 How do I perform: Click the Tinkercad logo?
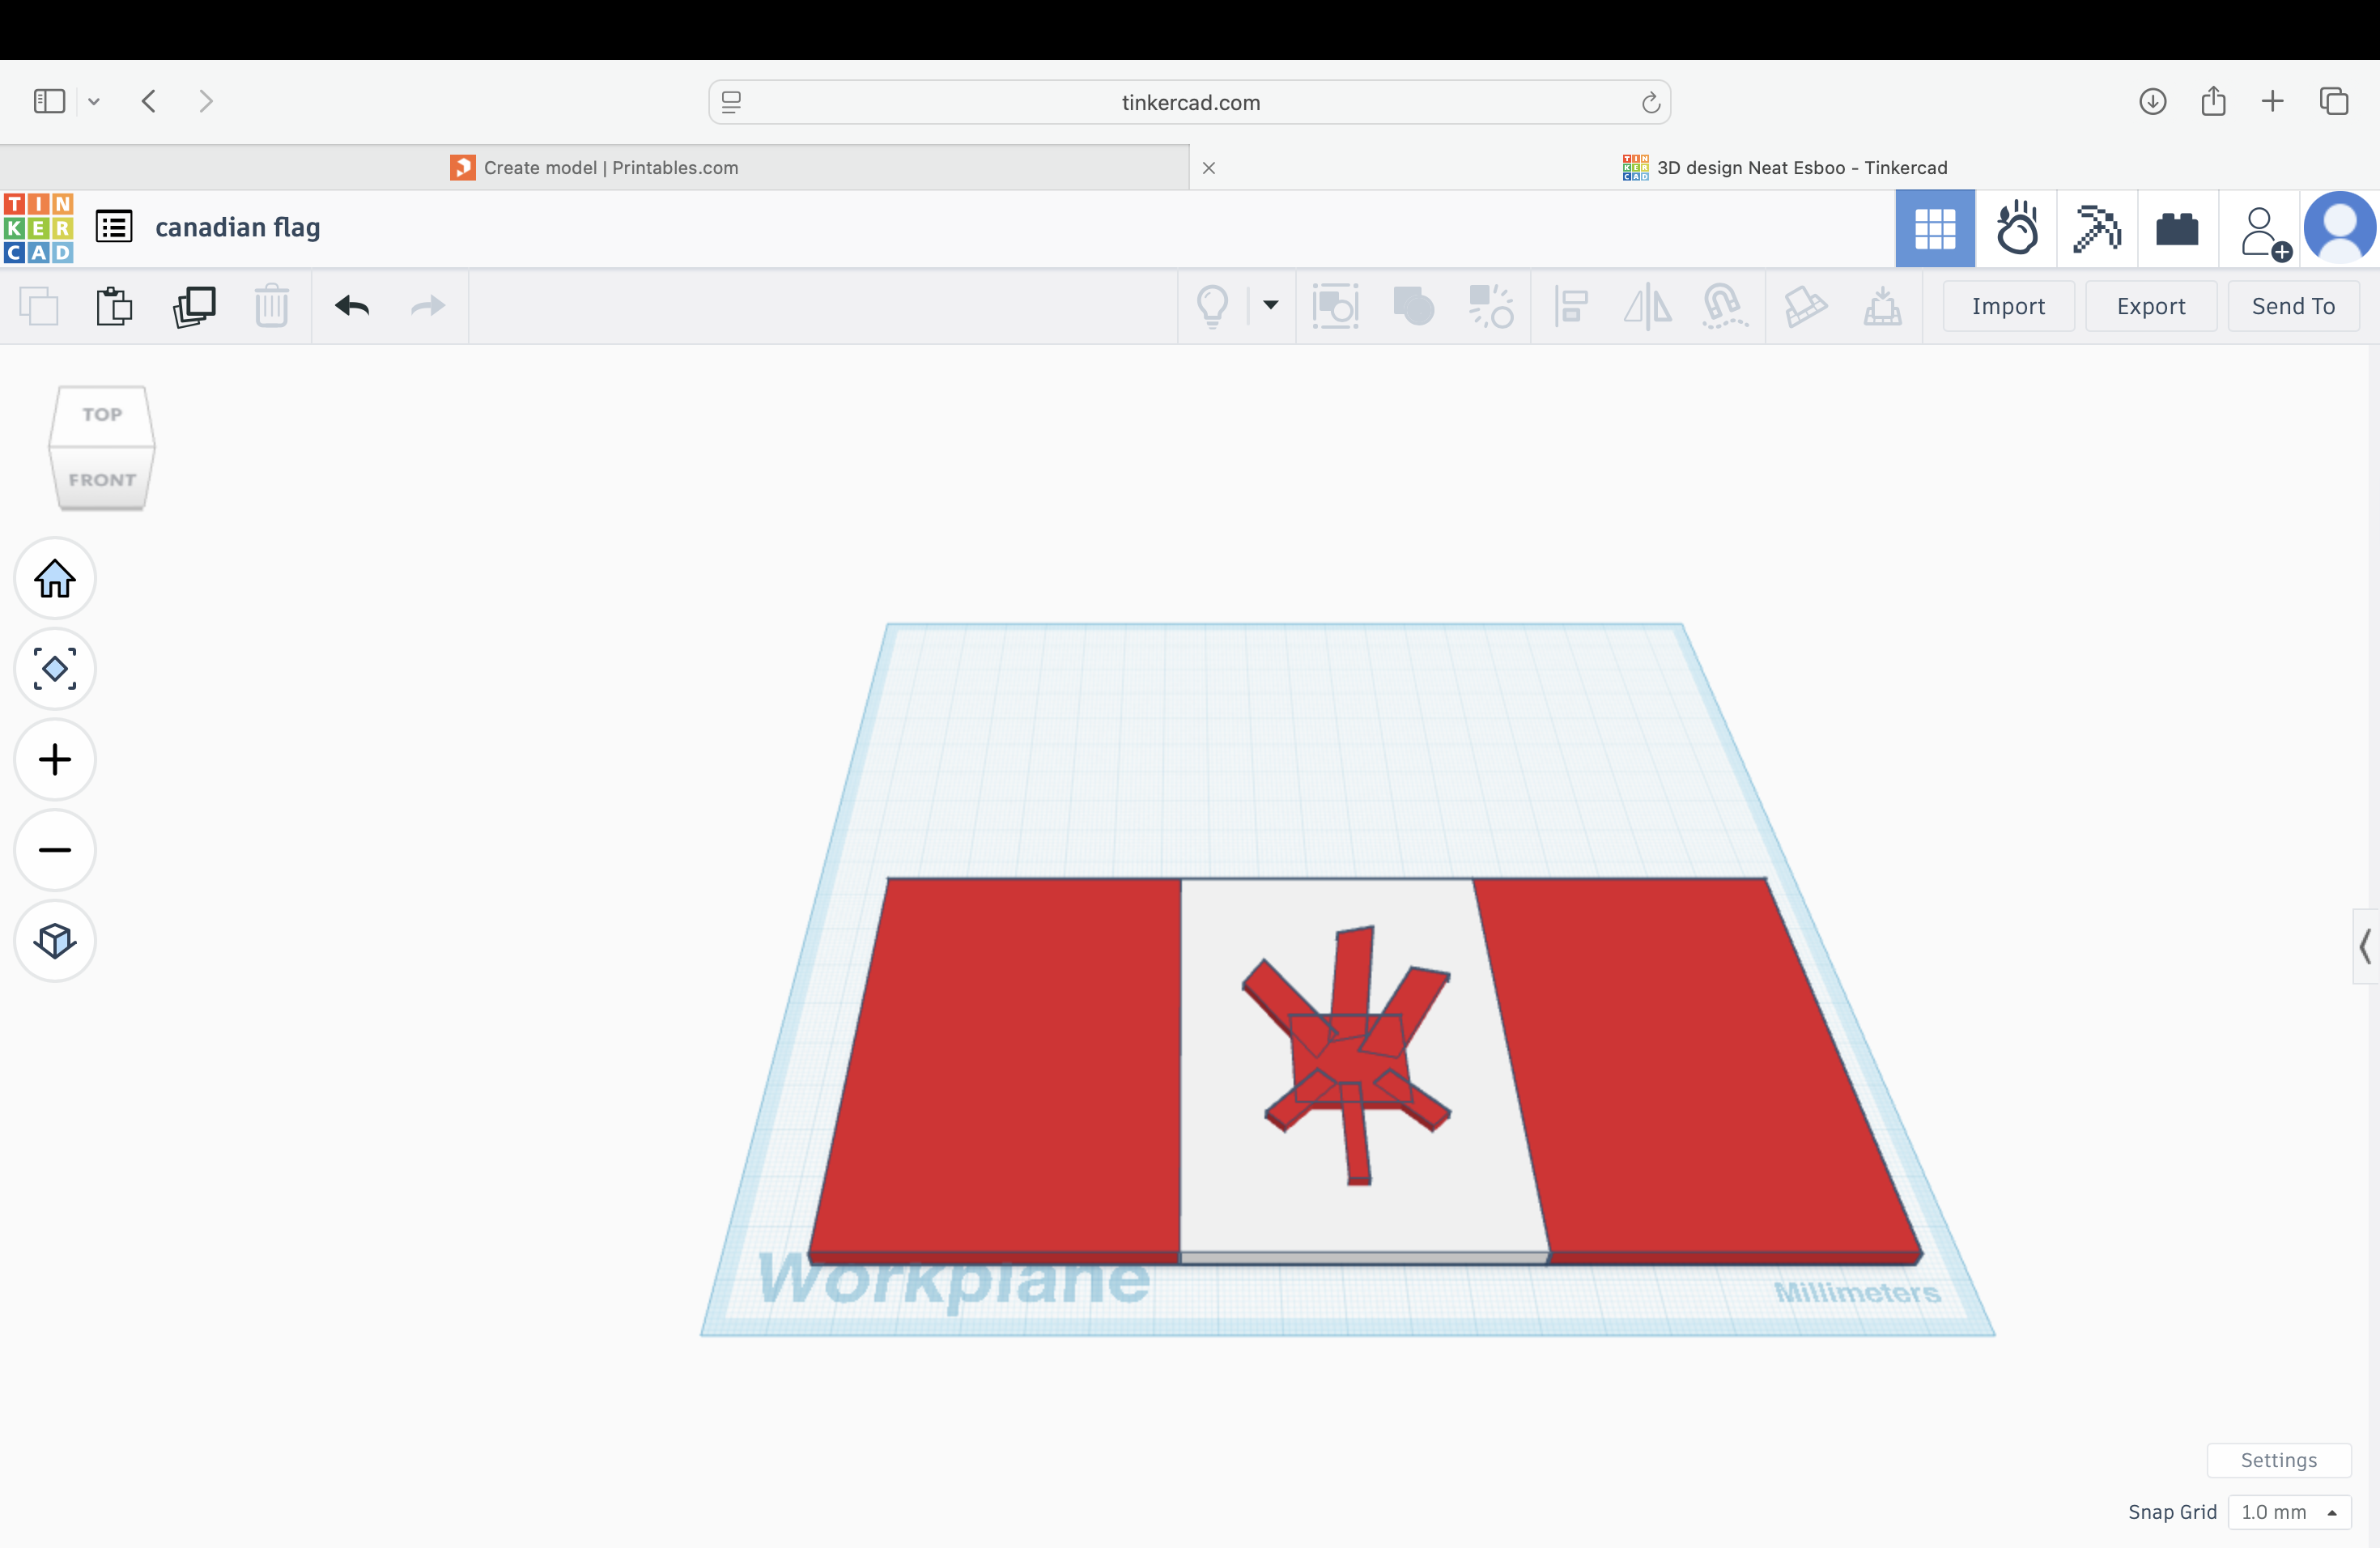click(38, 228)
